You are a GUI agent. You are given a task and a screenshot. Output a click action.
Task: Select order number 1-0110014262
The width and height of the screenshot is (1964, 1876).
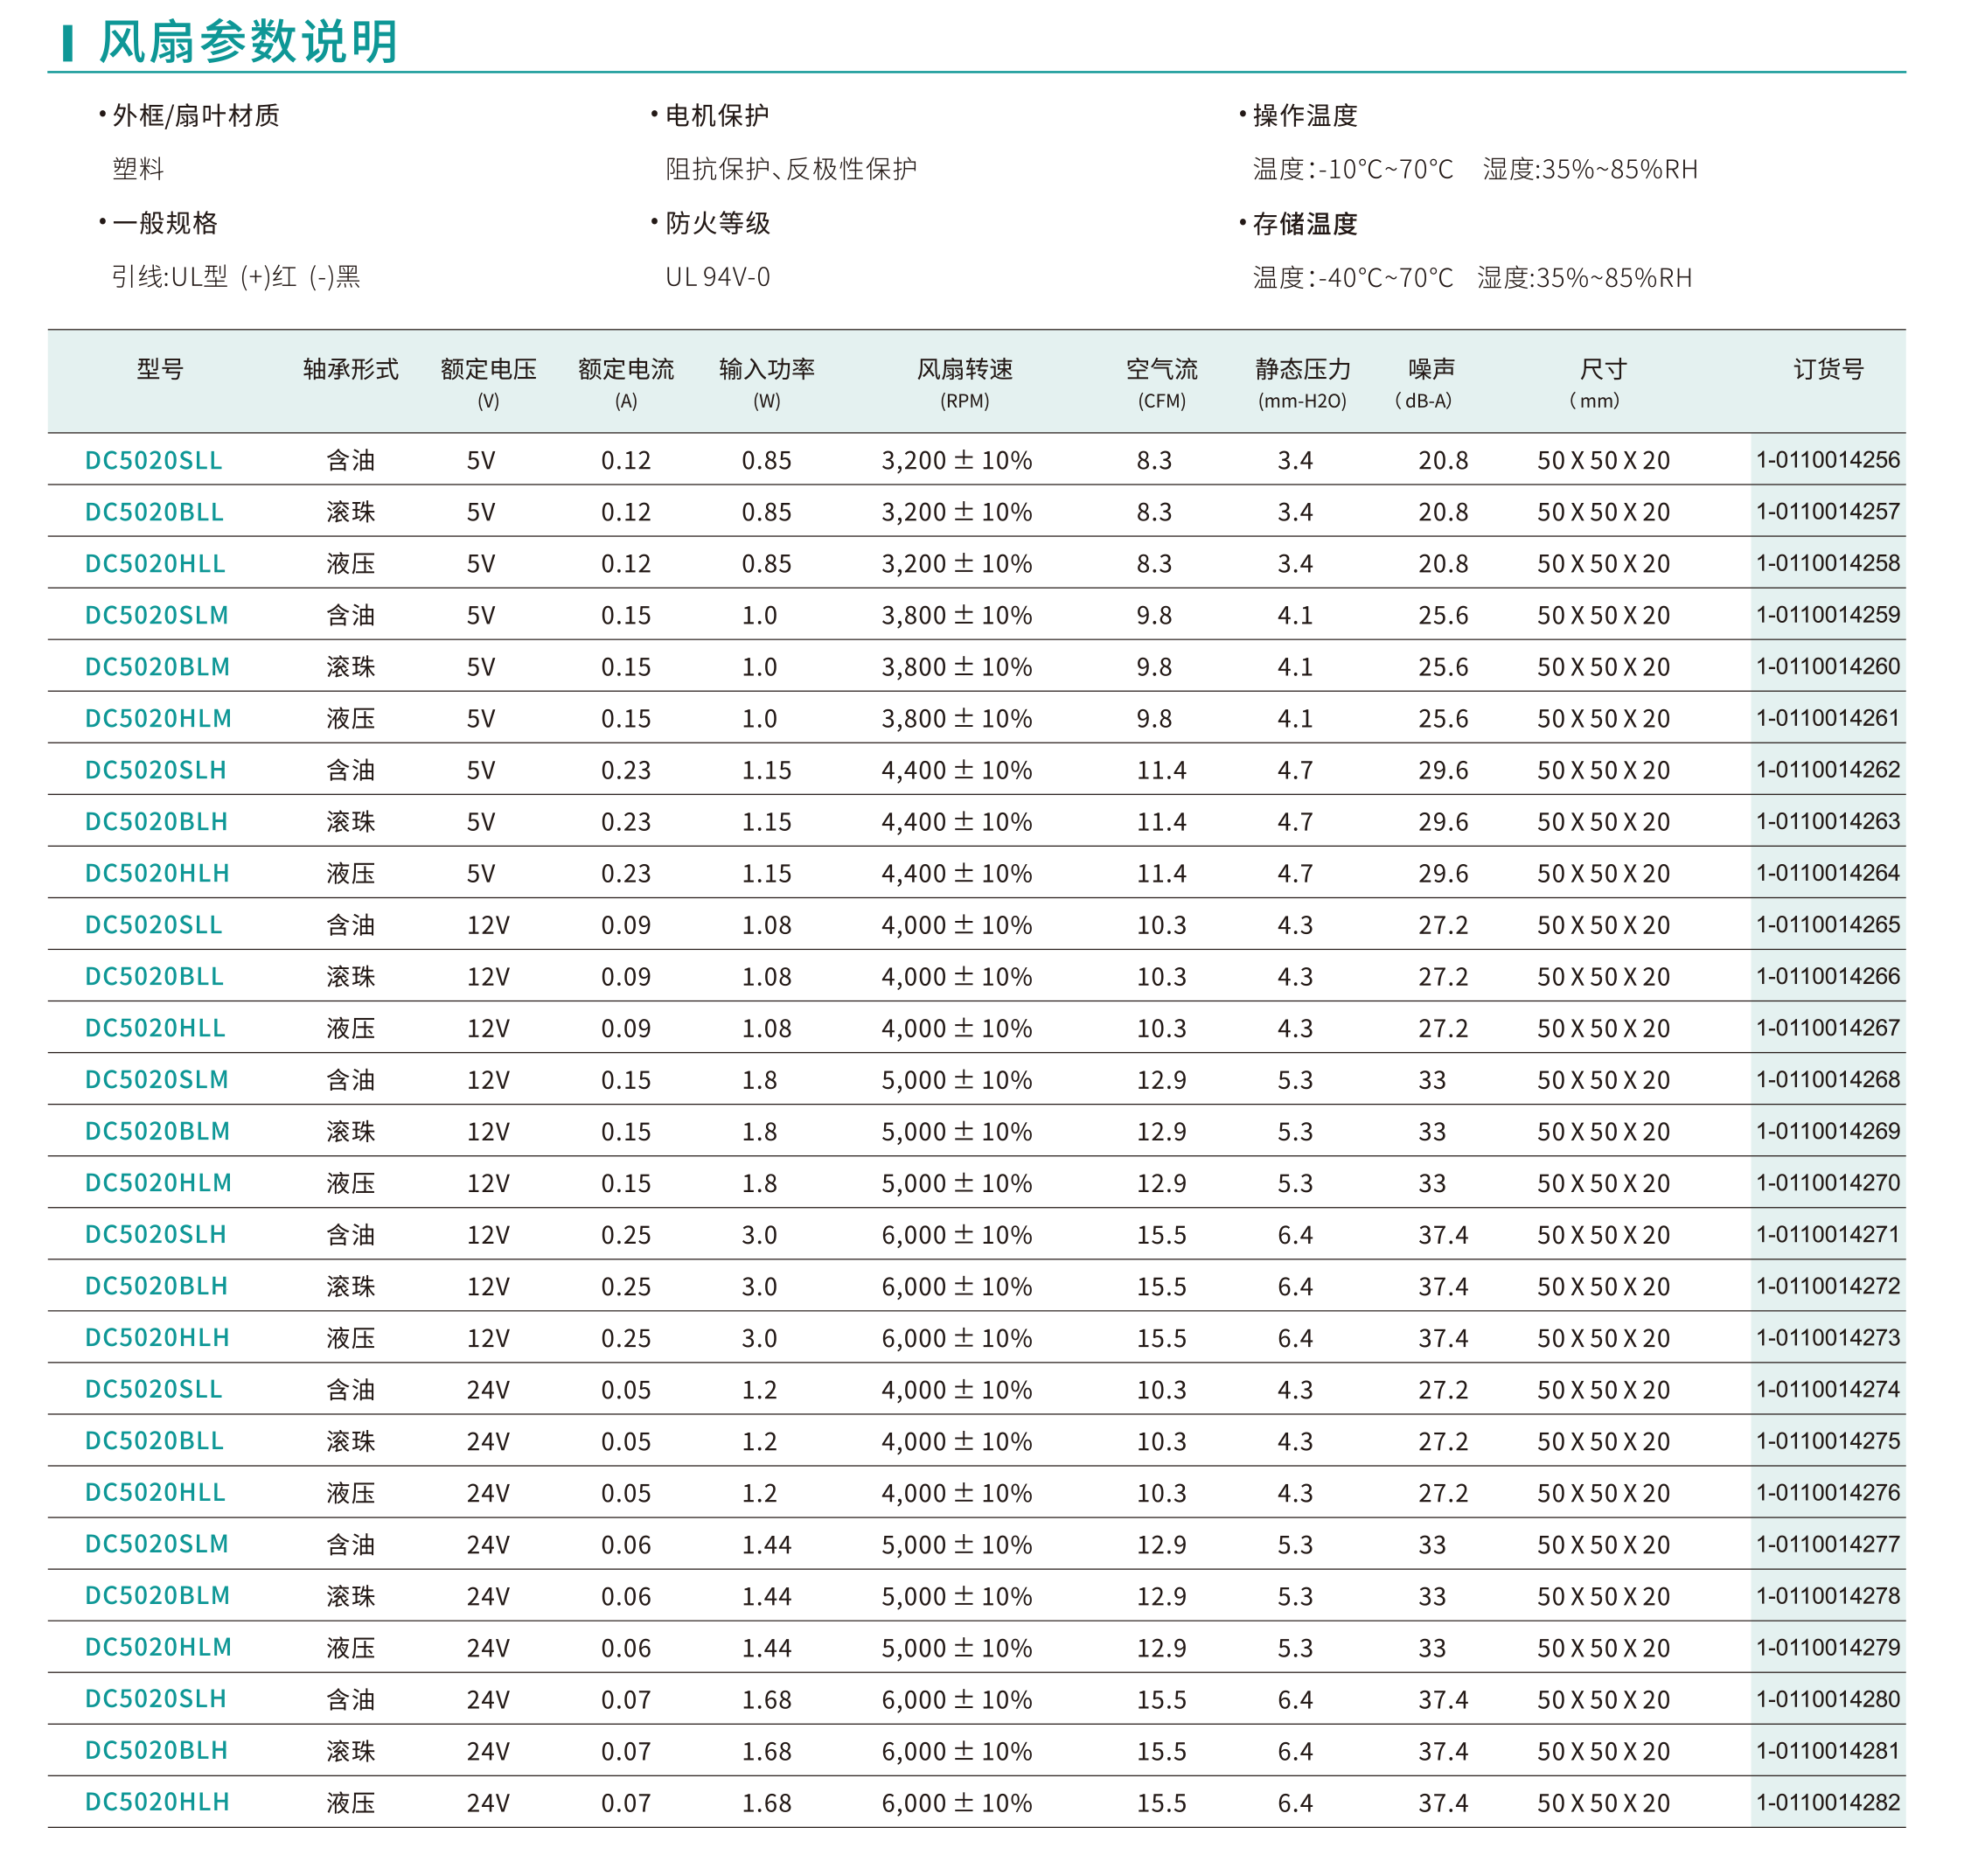coord(1828,770)
